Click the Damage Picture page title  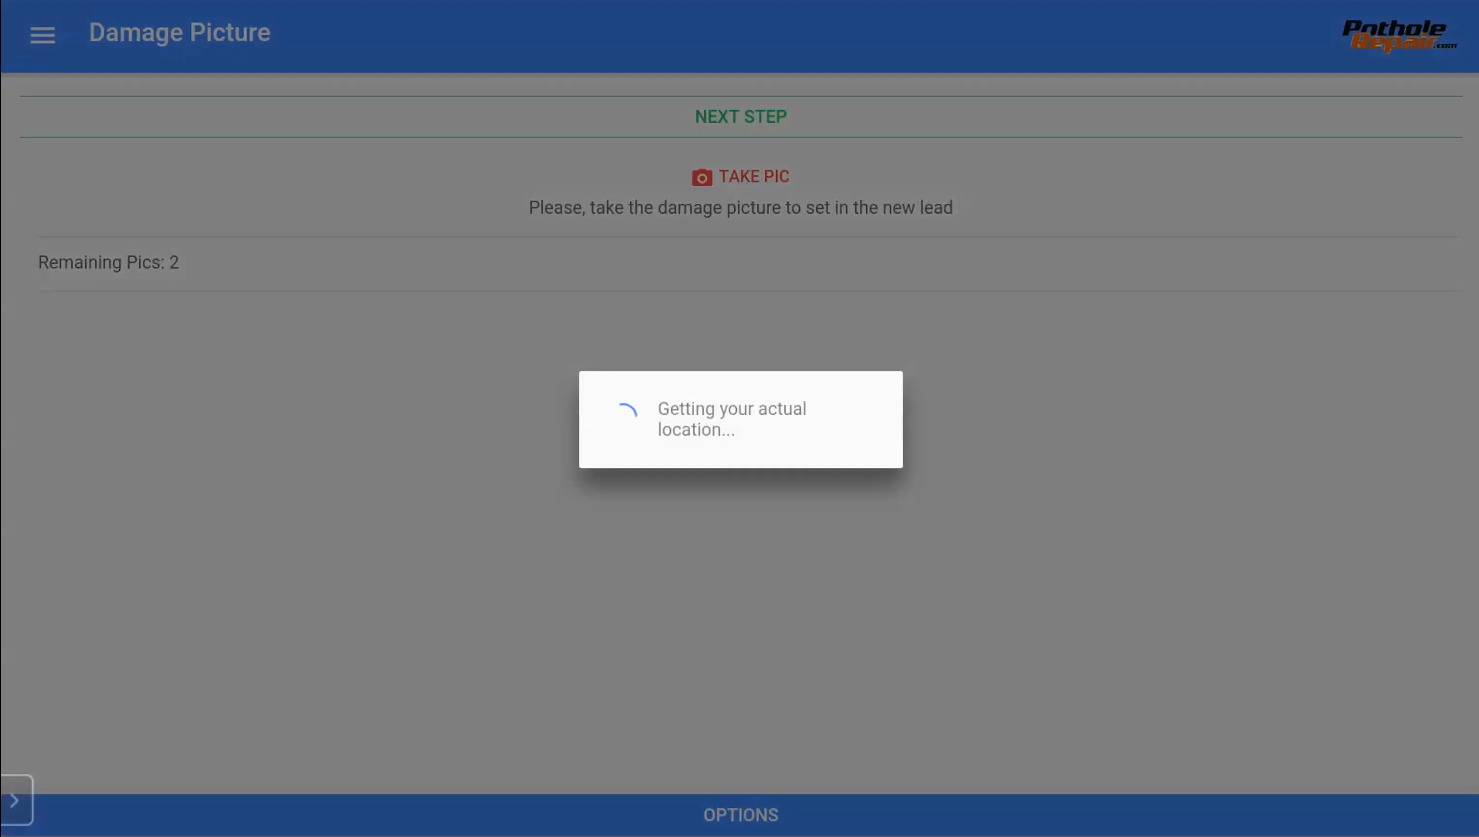(x=180, y=33)
